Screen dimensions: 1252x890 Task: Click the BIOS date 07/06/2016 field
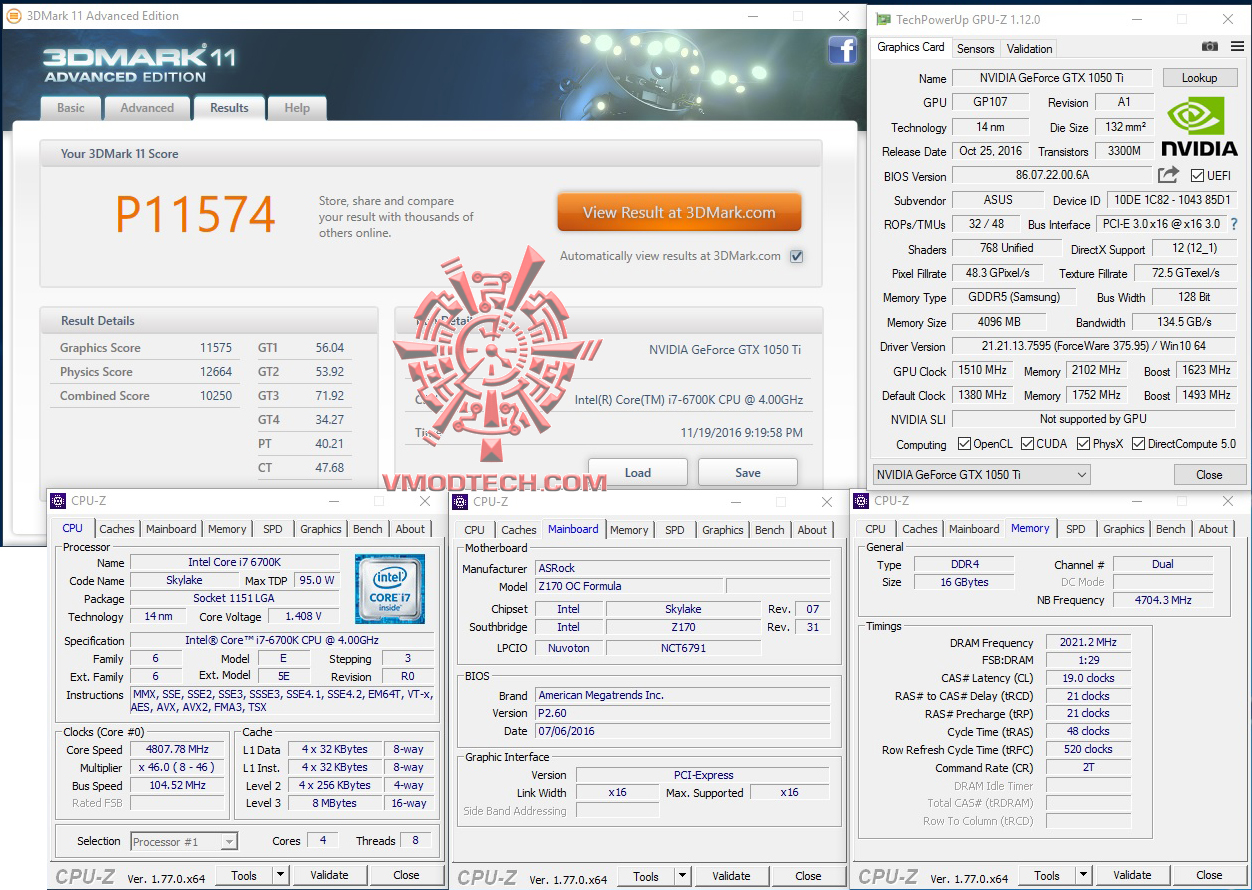click(682, 731)
